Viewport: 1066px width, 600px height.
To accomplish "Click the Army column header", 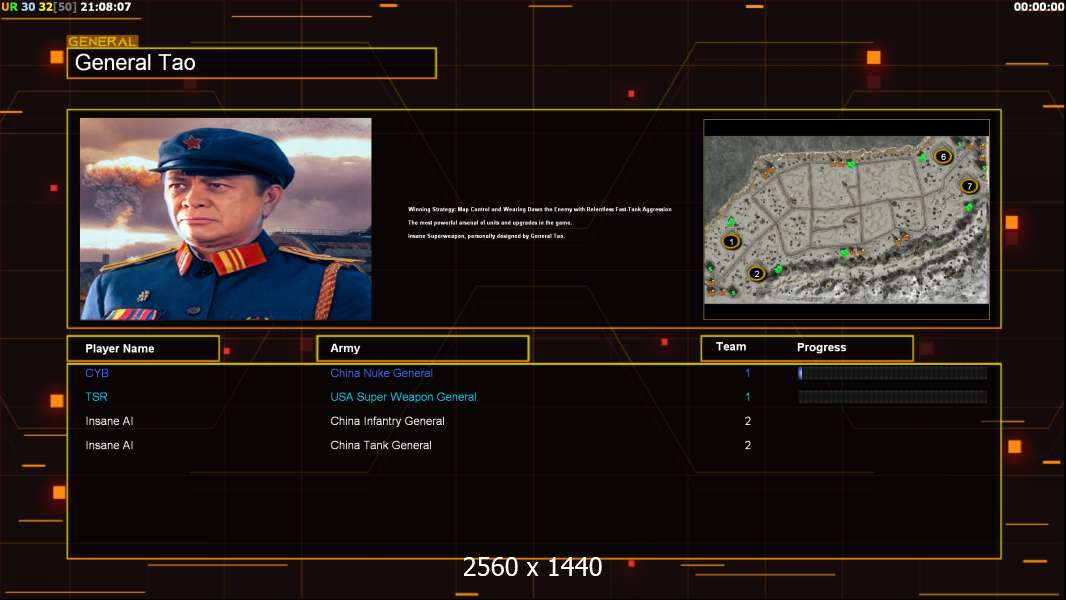I will click(423, 348).
